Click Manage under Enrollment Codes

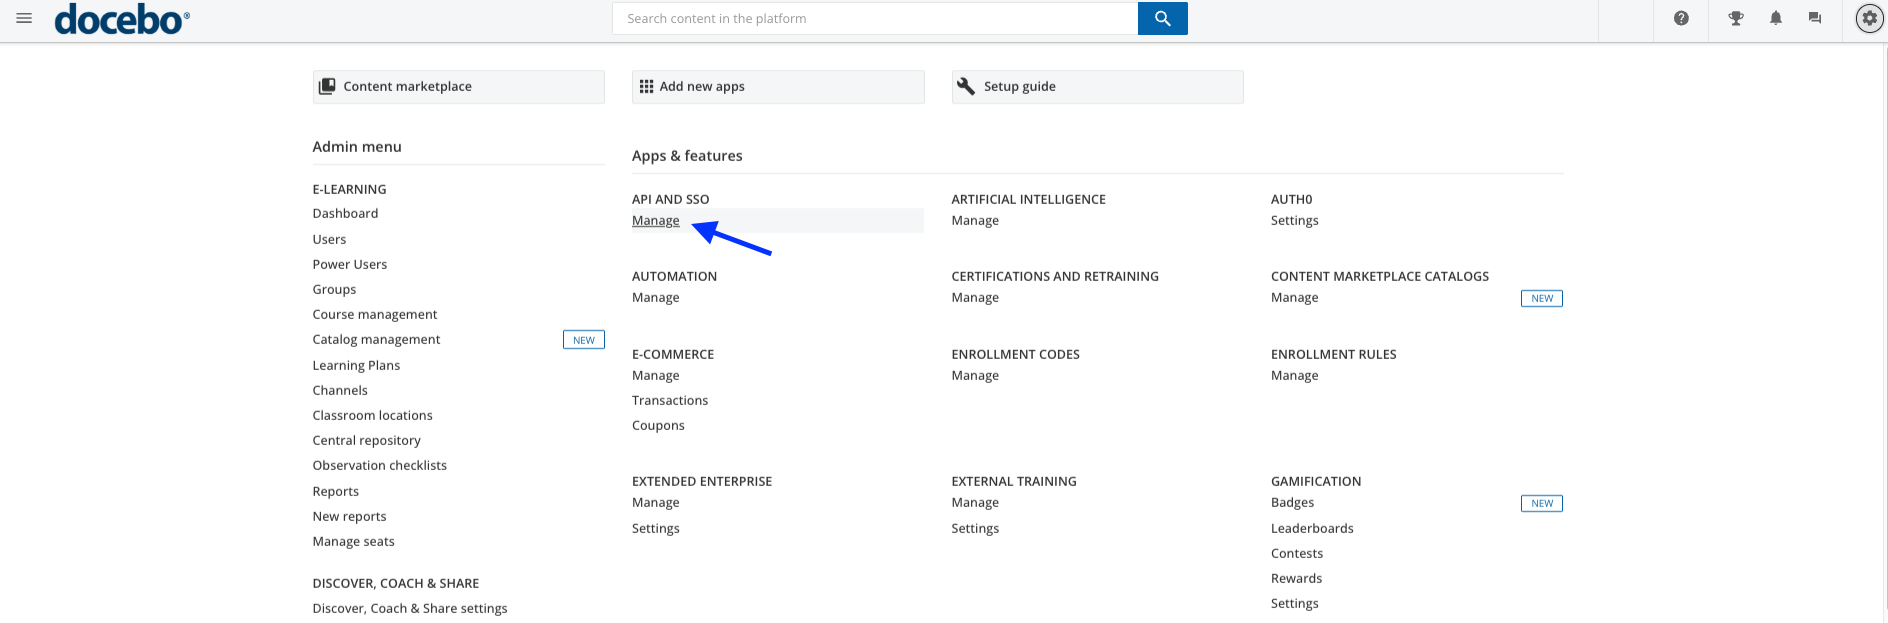click(x=975, y=375)
